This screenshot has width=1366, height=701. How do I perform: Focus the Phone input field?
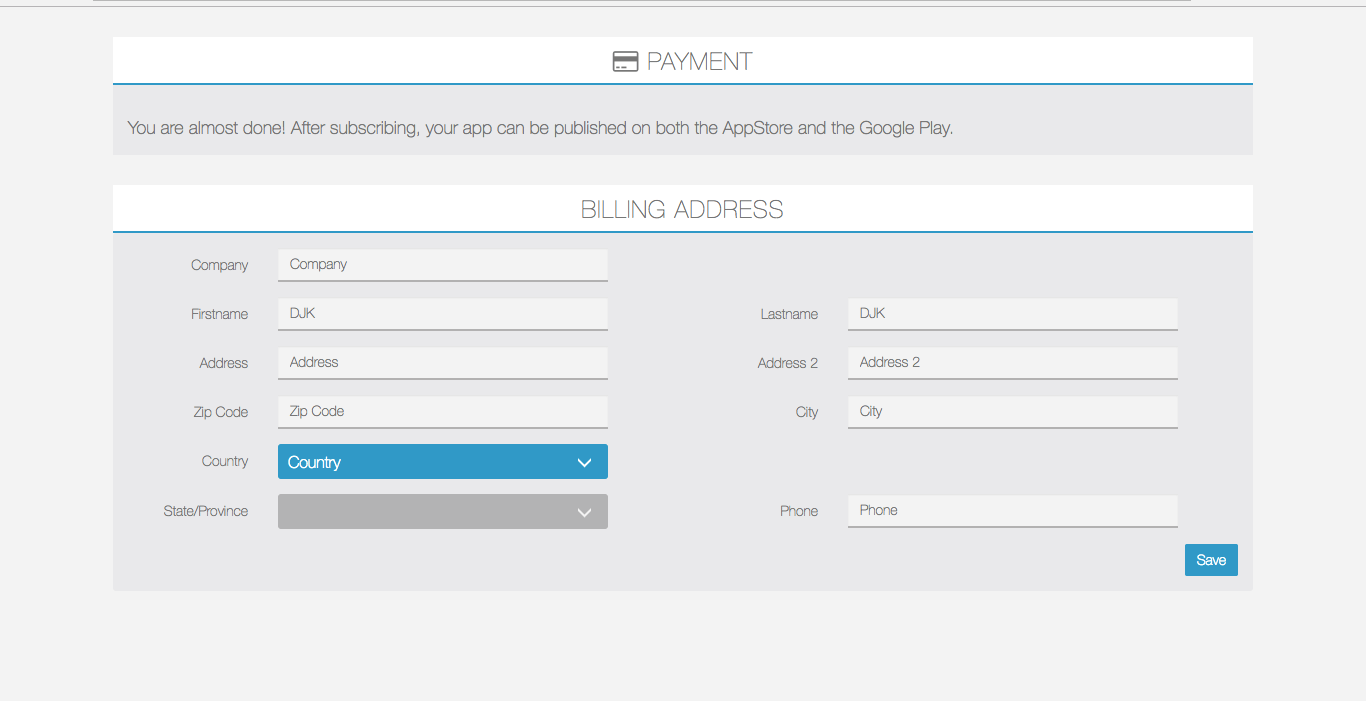(1013, 511)
